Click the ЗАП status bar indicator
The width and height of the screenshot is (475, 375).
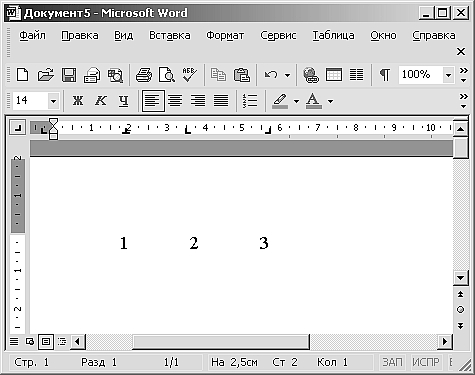(x=392, y=362)
